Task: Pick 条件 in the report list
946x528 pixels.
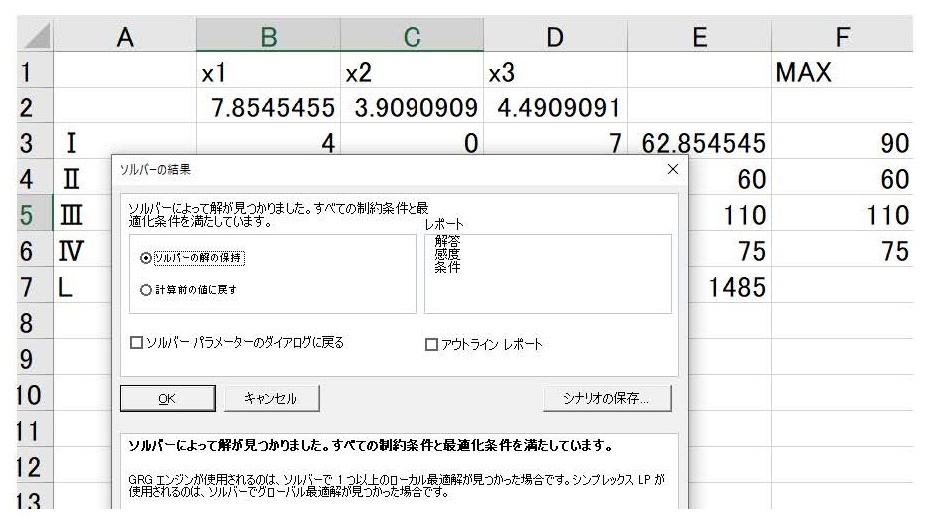Action: (447, 267)
